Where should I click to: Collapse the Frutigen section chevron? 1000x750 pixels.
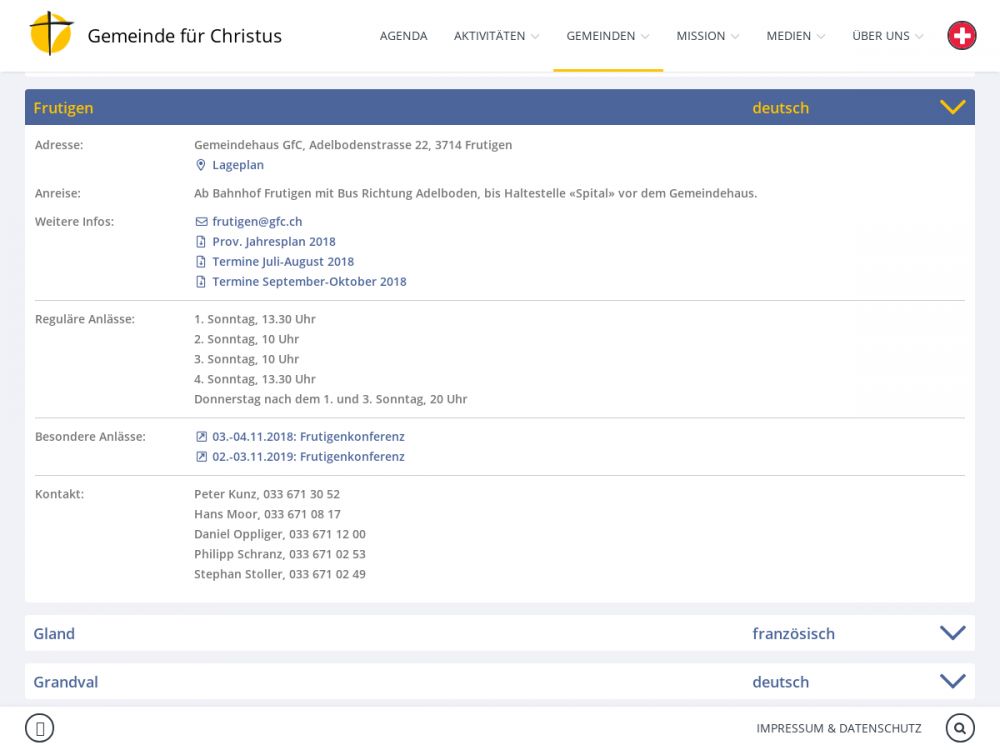[x=952, y=107]
